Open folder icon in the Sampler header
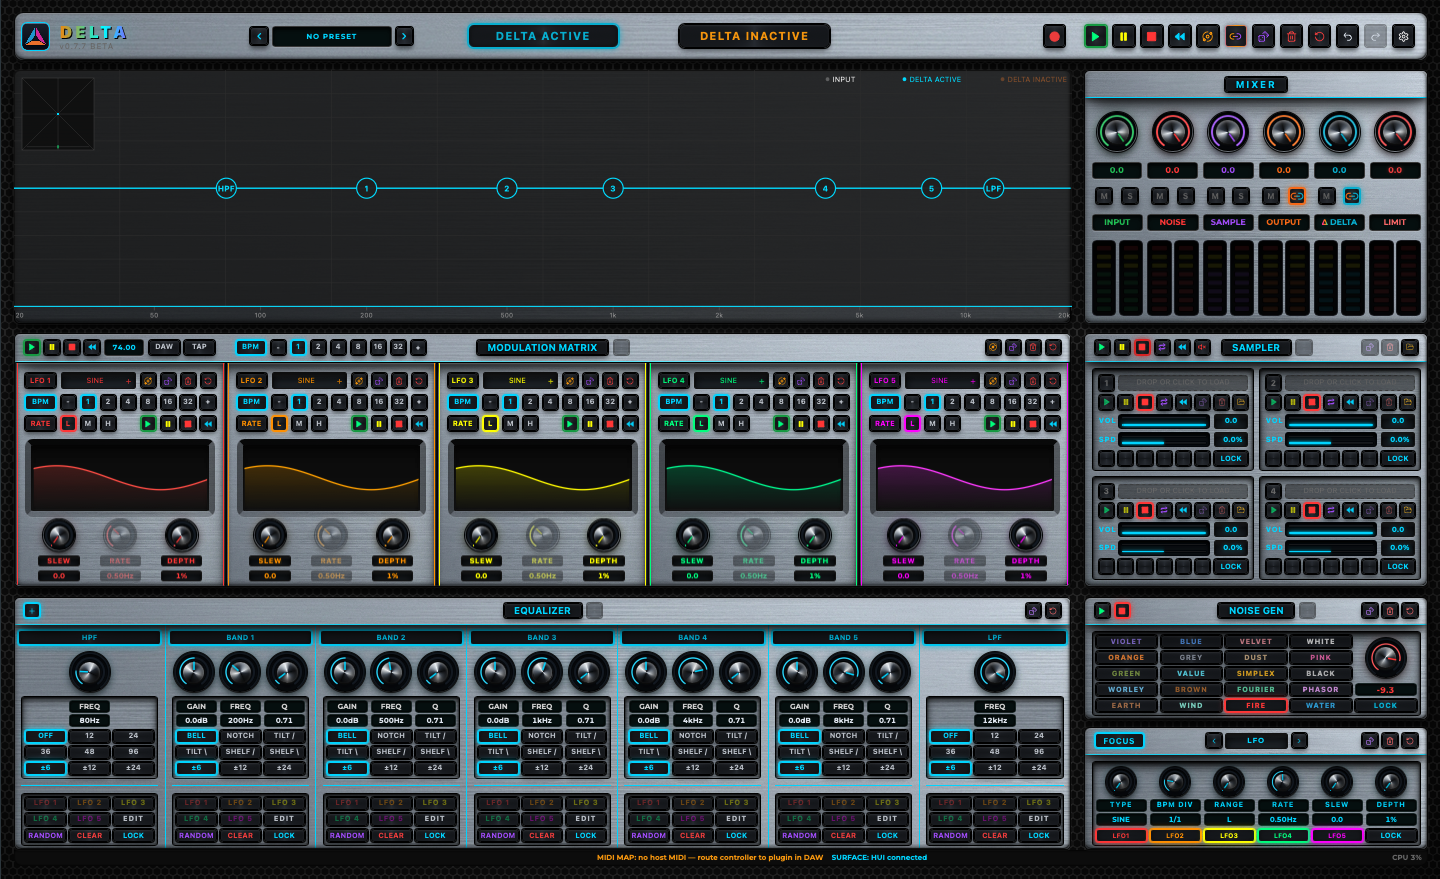Screen dimensions: 1440x879 pos(1410,347)
